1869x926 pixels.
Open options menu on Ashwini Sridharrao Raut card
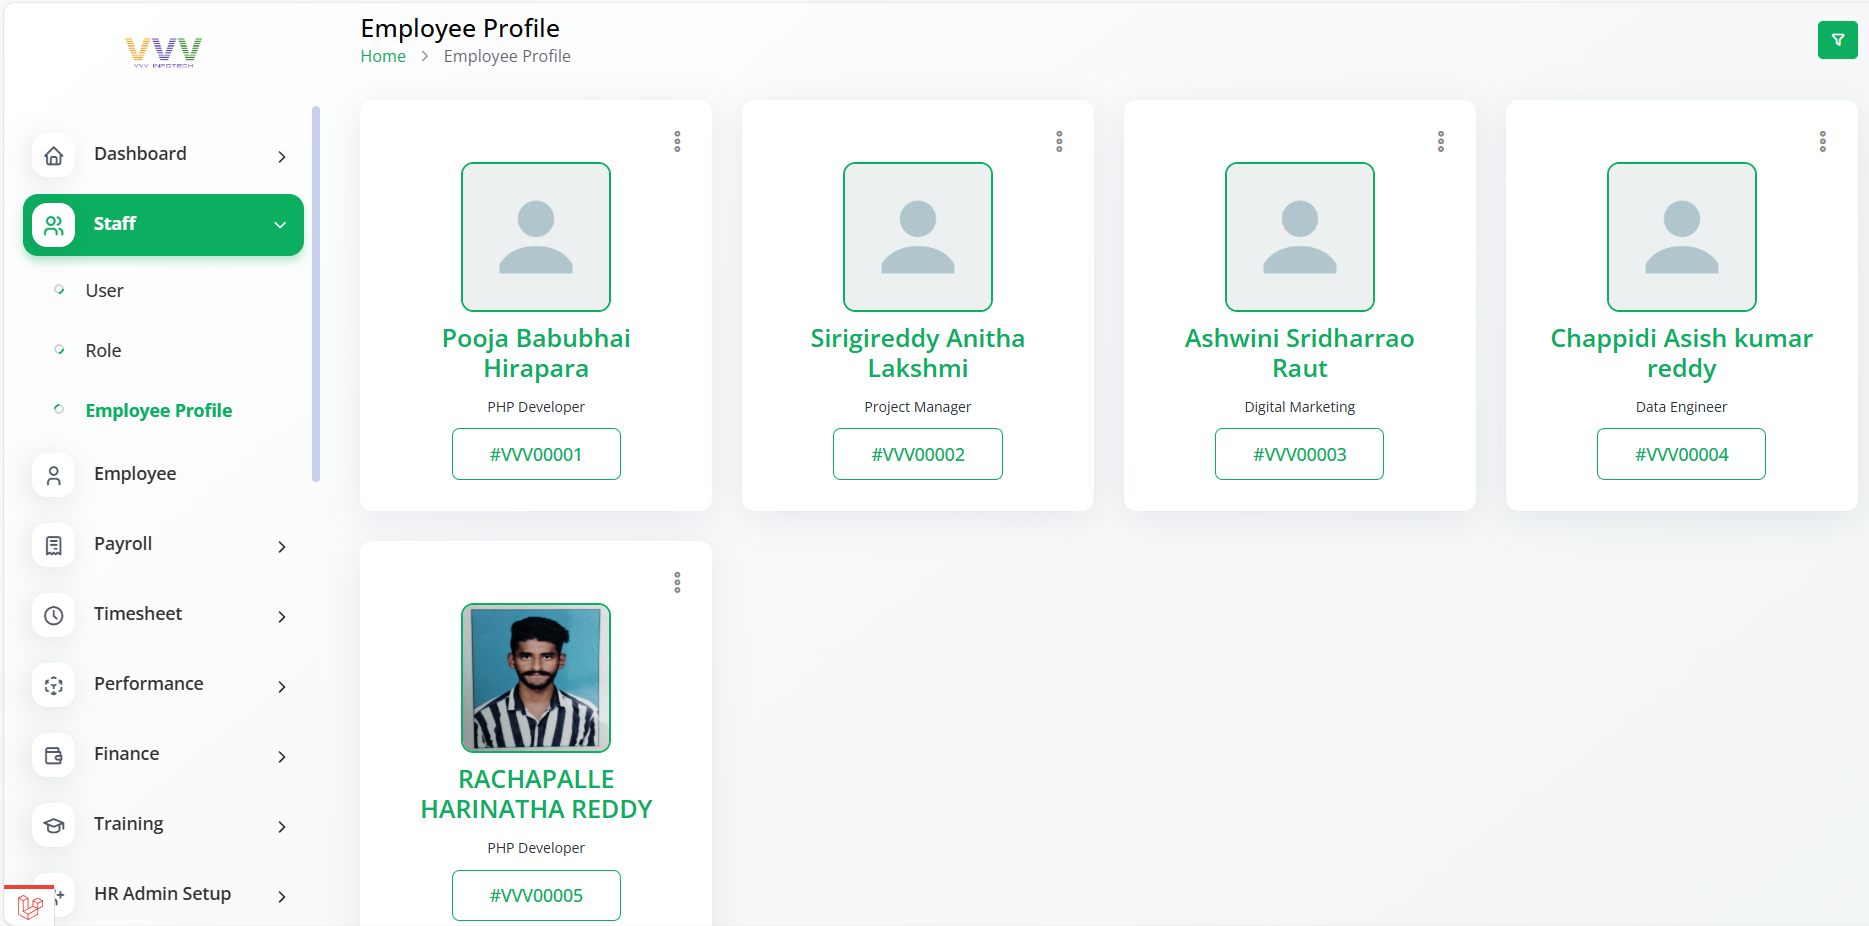click(x=1441, y=141)
